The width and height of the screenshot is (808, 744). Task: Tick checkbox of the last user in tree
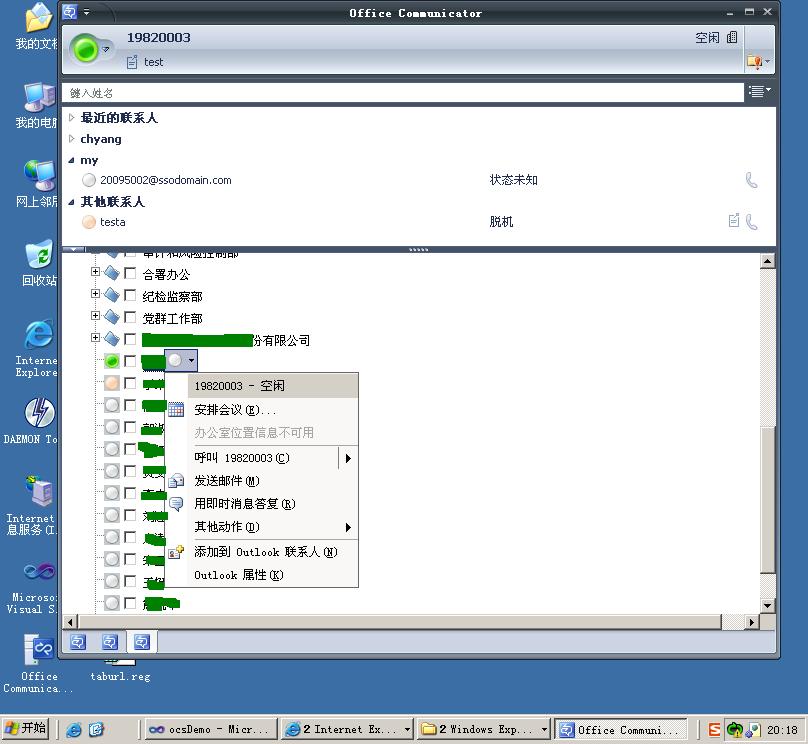pos(130,603)
